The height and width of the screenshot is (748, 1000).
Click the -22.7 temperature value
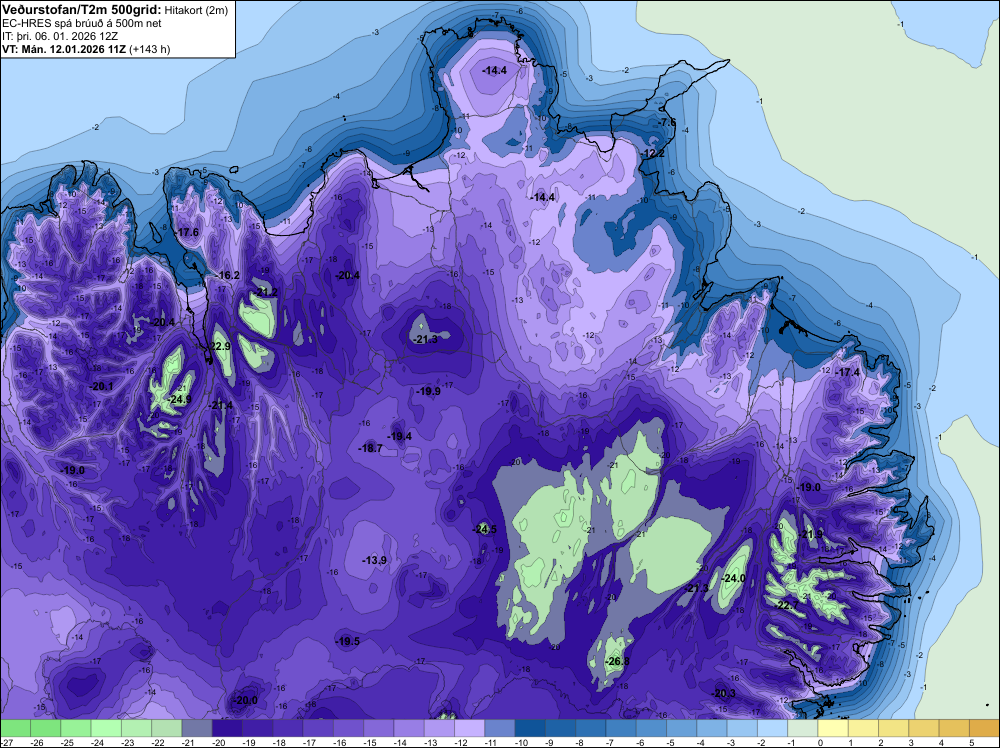click(787, 605)
